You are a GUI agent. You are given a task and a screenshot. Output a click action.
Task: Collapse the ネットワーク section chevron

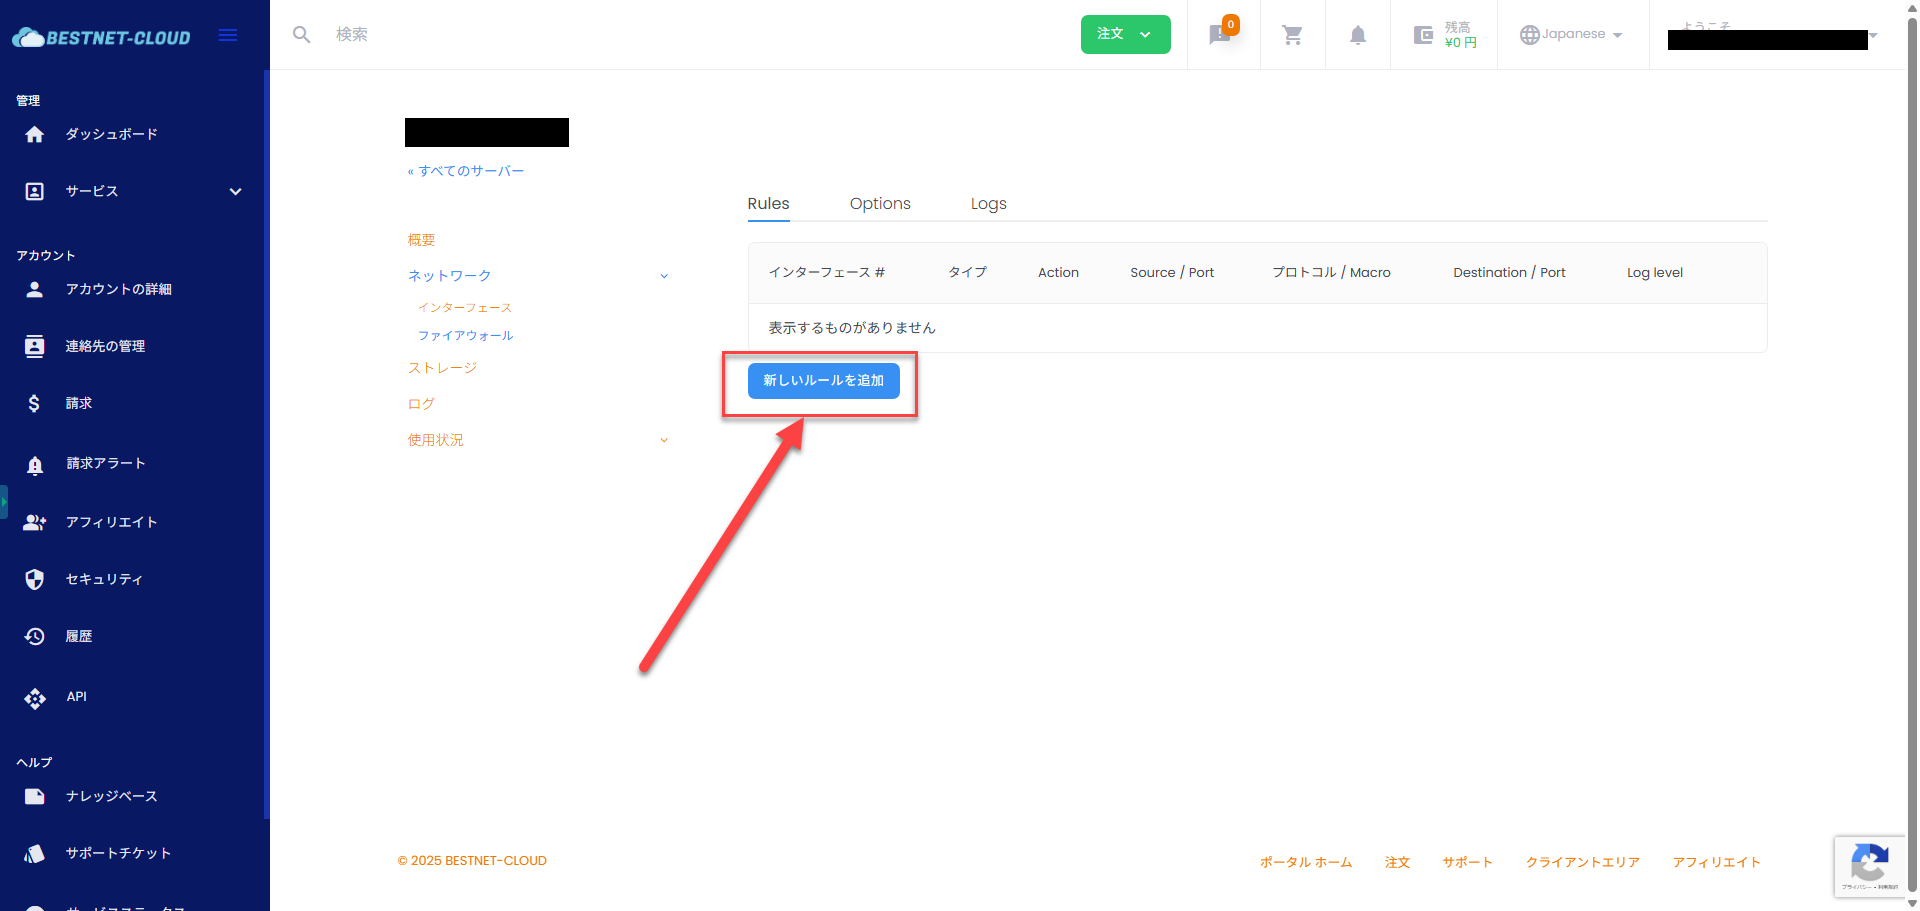[664, 276]
